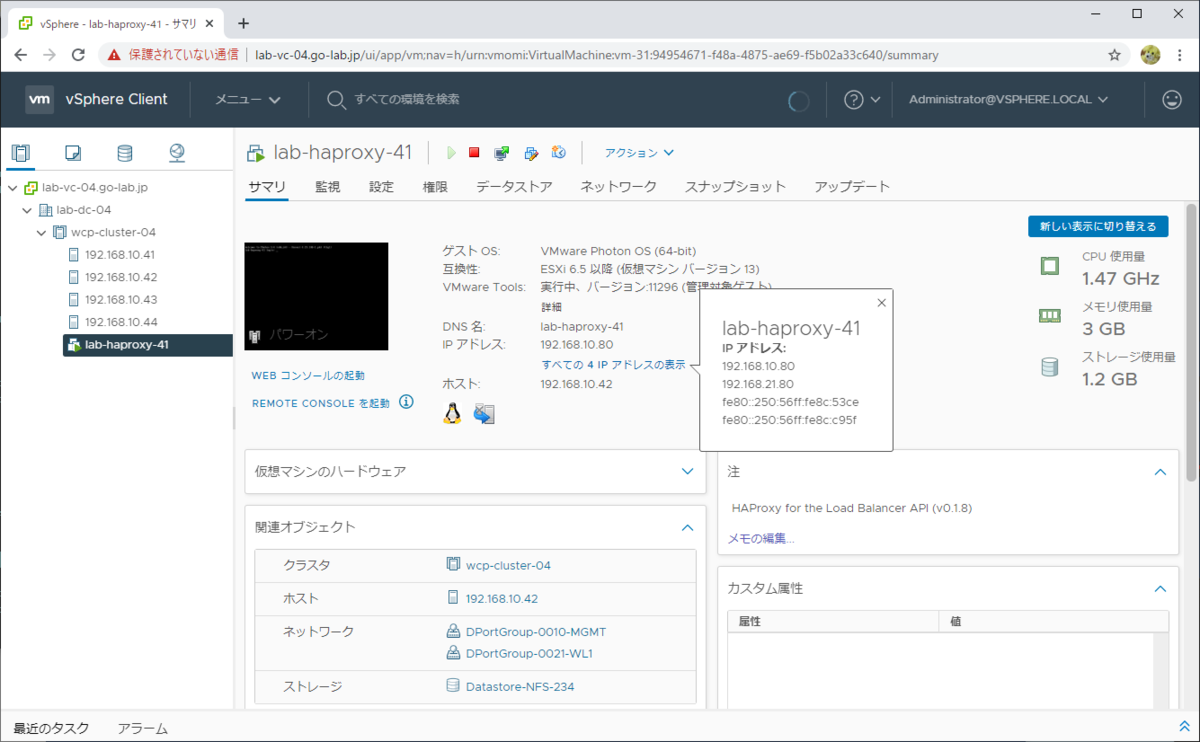Launch console via monitor toolbar icon
This screenshot has height=742, width=1200.
pos(502,153)
